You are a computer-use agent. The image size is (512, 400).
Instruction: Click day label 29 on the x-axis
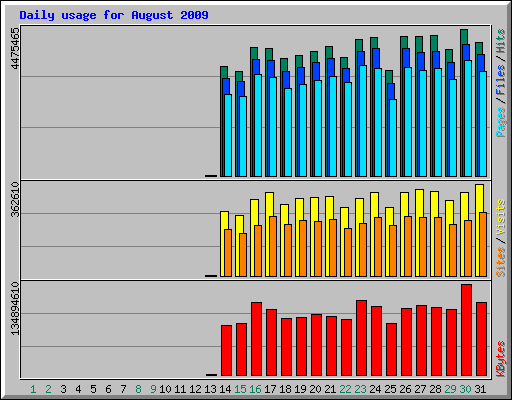click(450, 389)
